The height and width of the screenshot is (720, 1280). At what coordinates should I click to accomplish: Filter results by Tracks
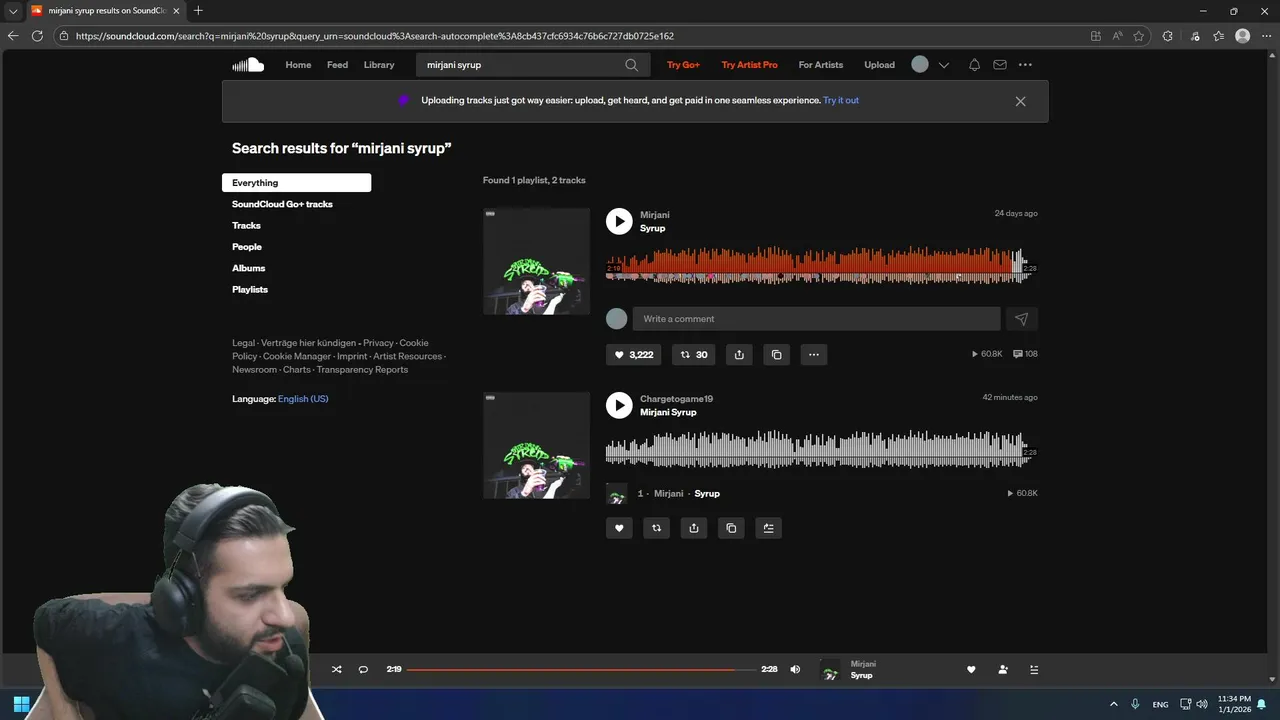coord(246,226)
